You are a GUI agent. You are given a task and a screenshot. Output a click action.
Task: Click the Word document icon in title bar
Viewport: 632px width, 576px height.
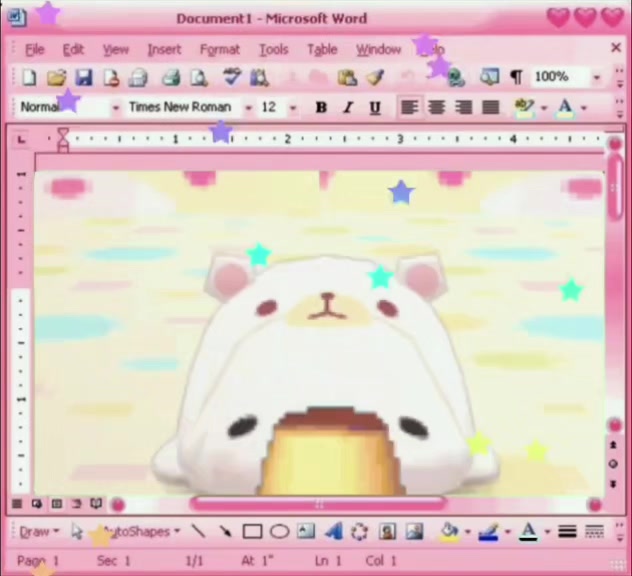point(17,17)
